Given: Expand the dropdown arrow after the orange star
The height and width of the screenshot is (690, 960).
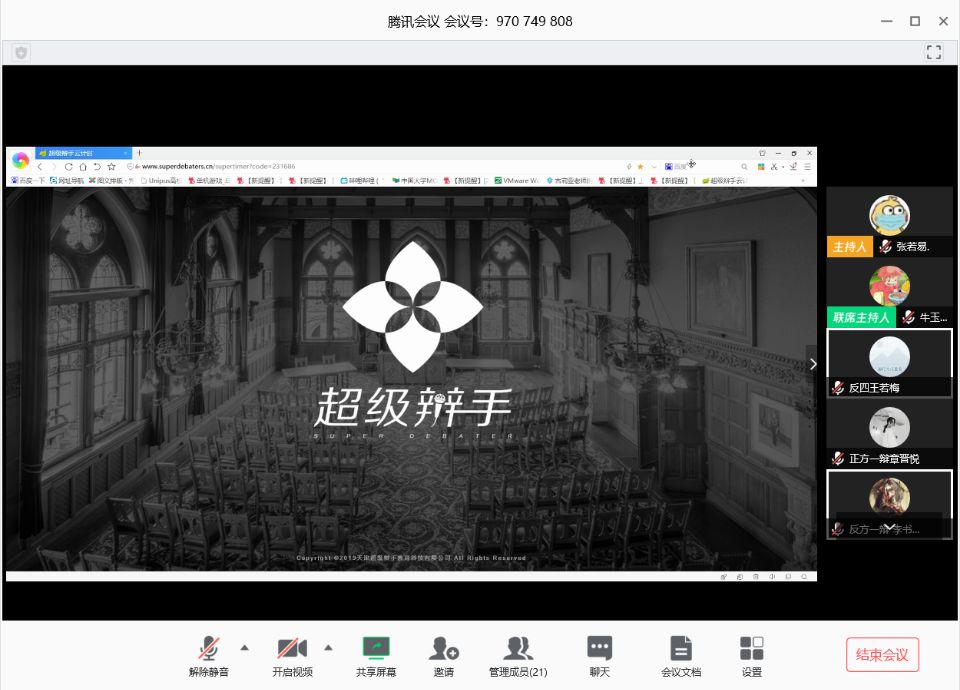Looking at the screenshot, I should (x=654, y=167).
